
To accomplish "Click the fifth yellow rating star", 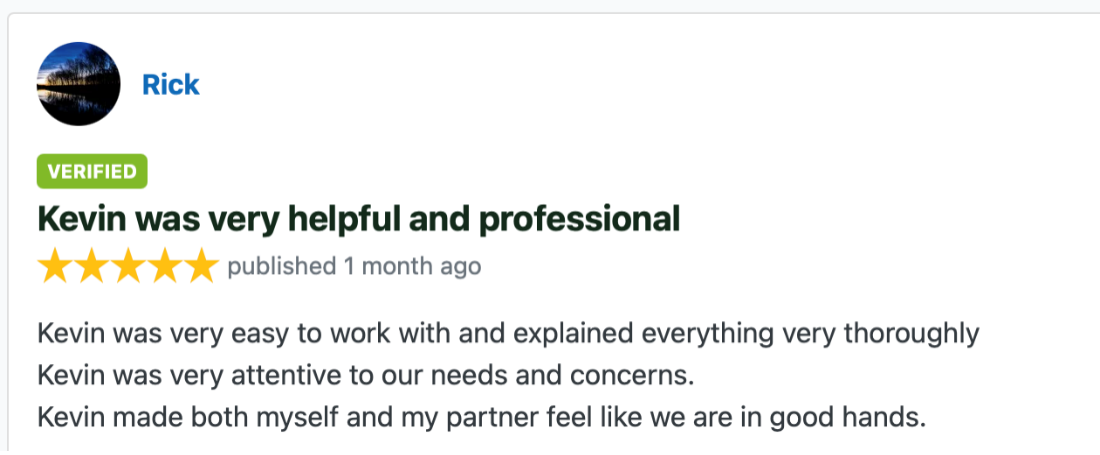I will 200,267.
